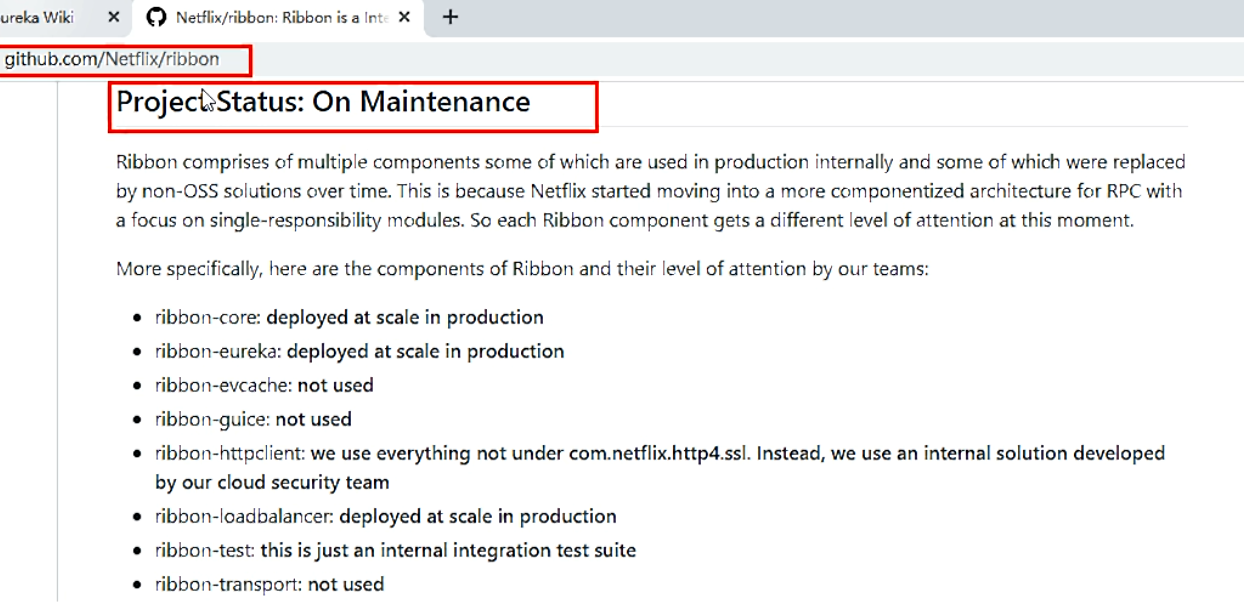Click the ribbon-httpclient label
This screenshot has height=606, width=1244.
[228, 453]
